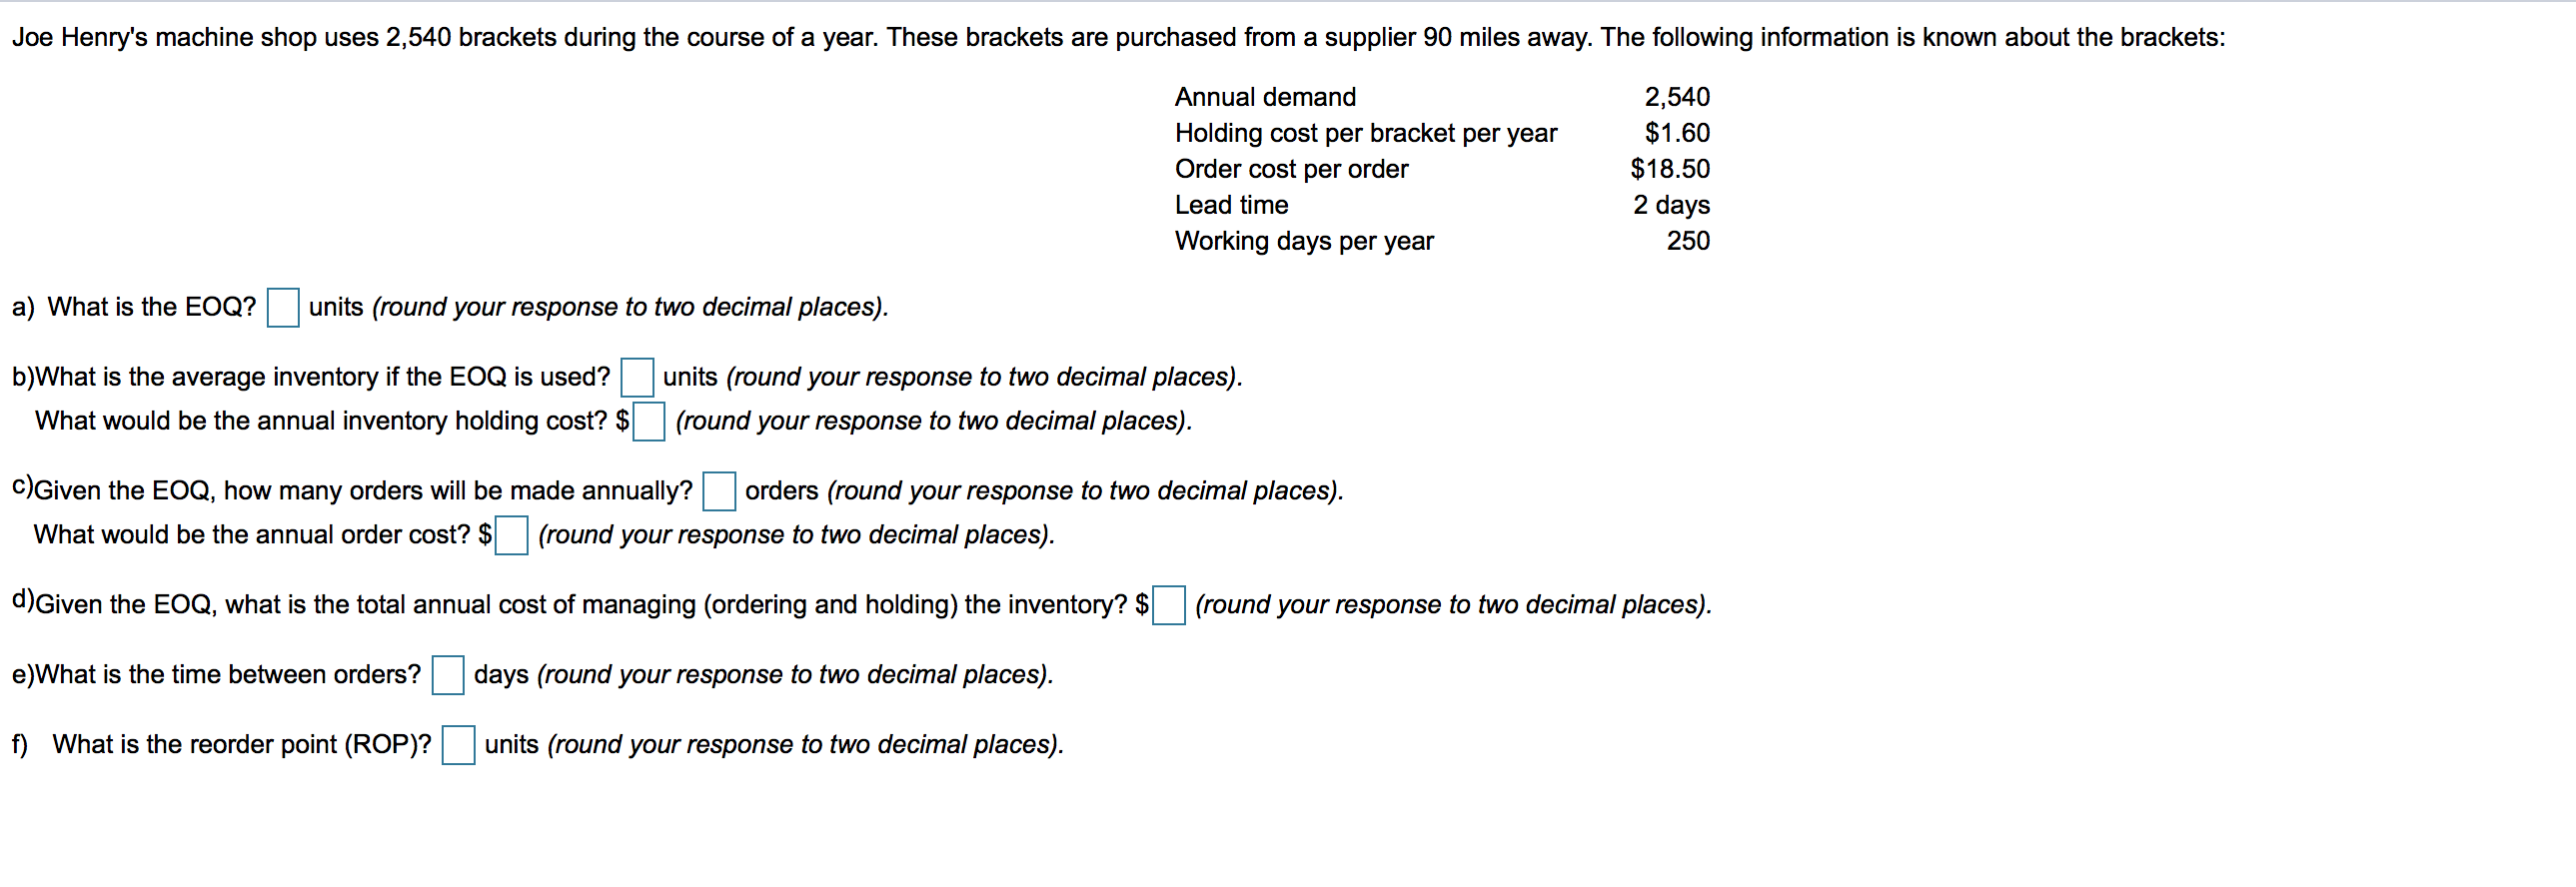Click the $18.50 order cost value
The image size is (2576, 887).
coord(1670,169)
